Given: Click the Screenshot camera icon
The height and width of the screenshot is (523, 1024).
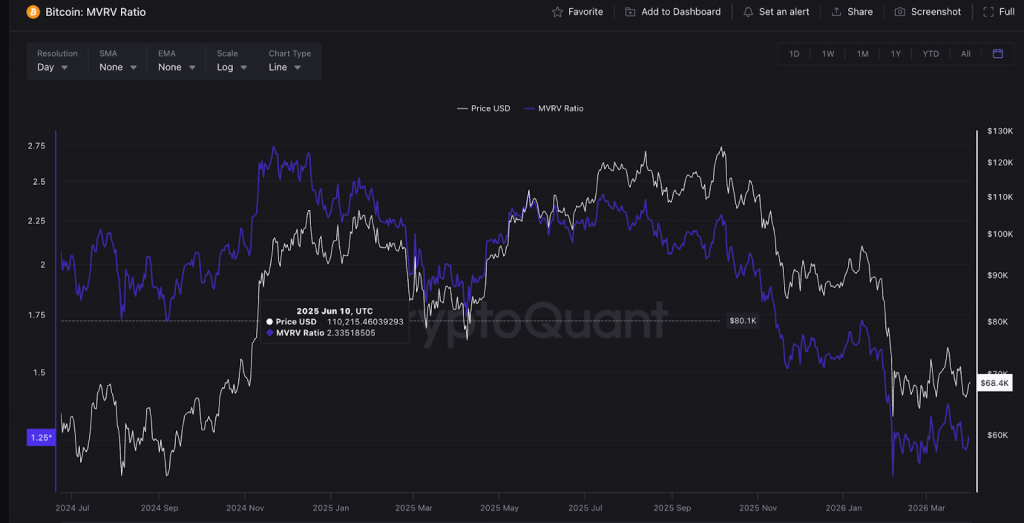Looking at the screenshot, I should pyautogui.click(x=900, y=12).
